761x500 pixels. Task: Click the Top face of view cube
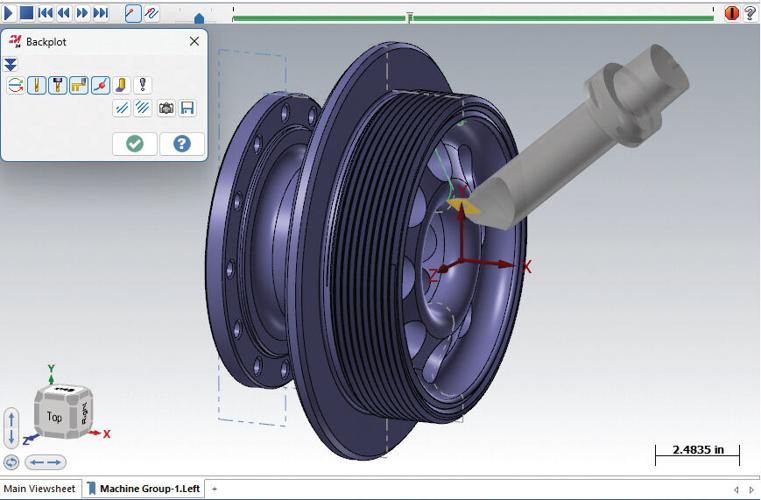pyautogui.click(x=54, y=417)
